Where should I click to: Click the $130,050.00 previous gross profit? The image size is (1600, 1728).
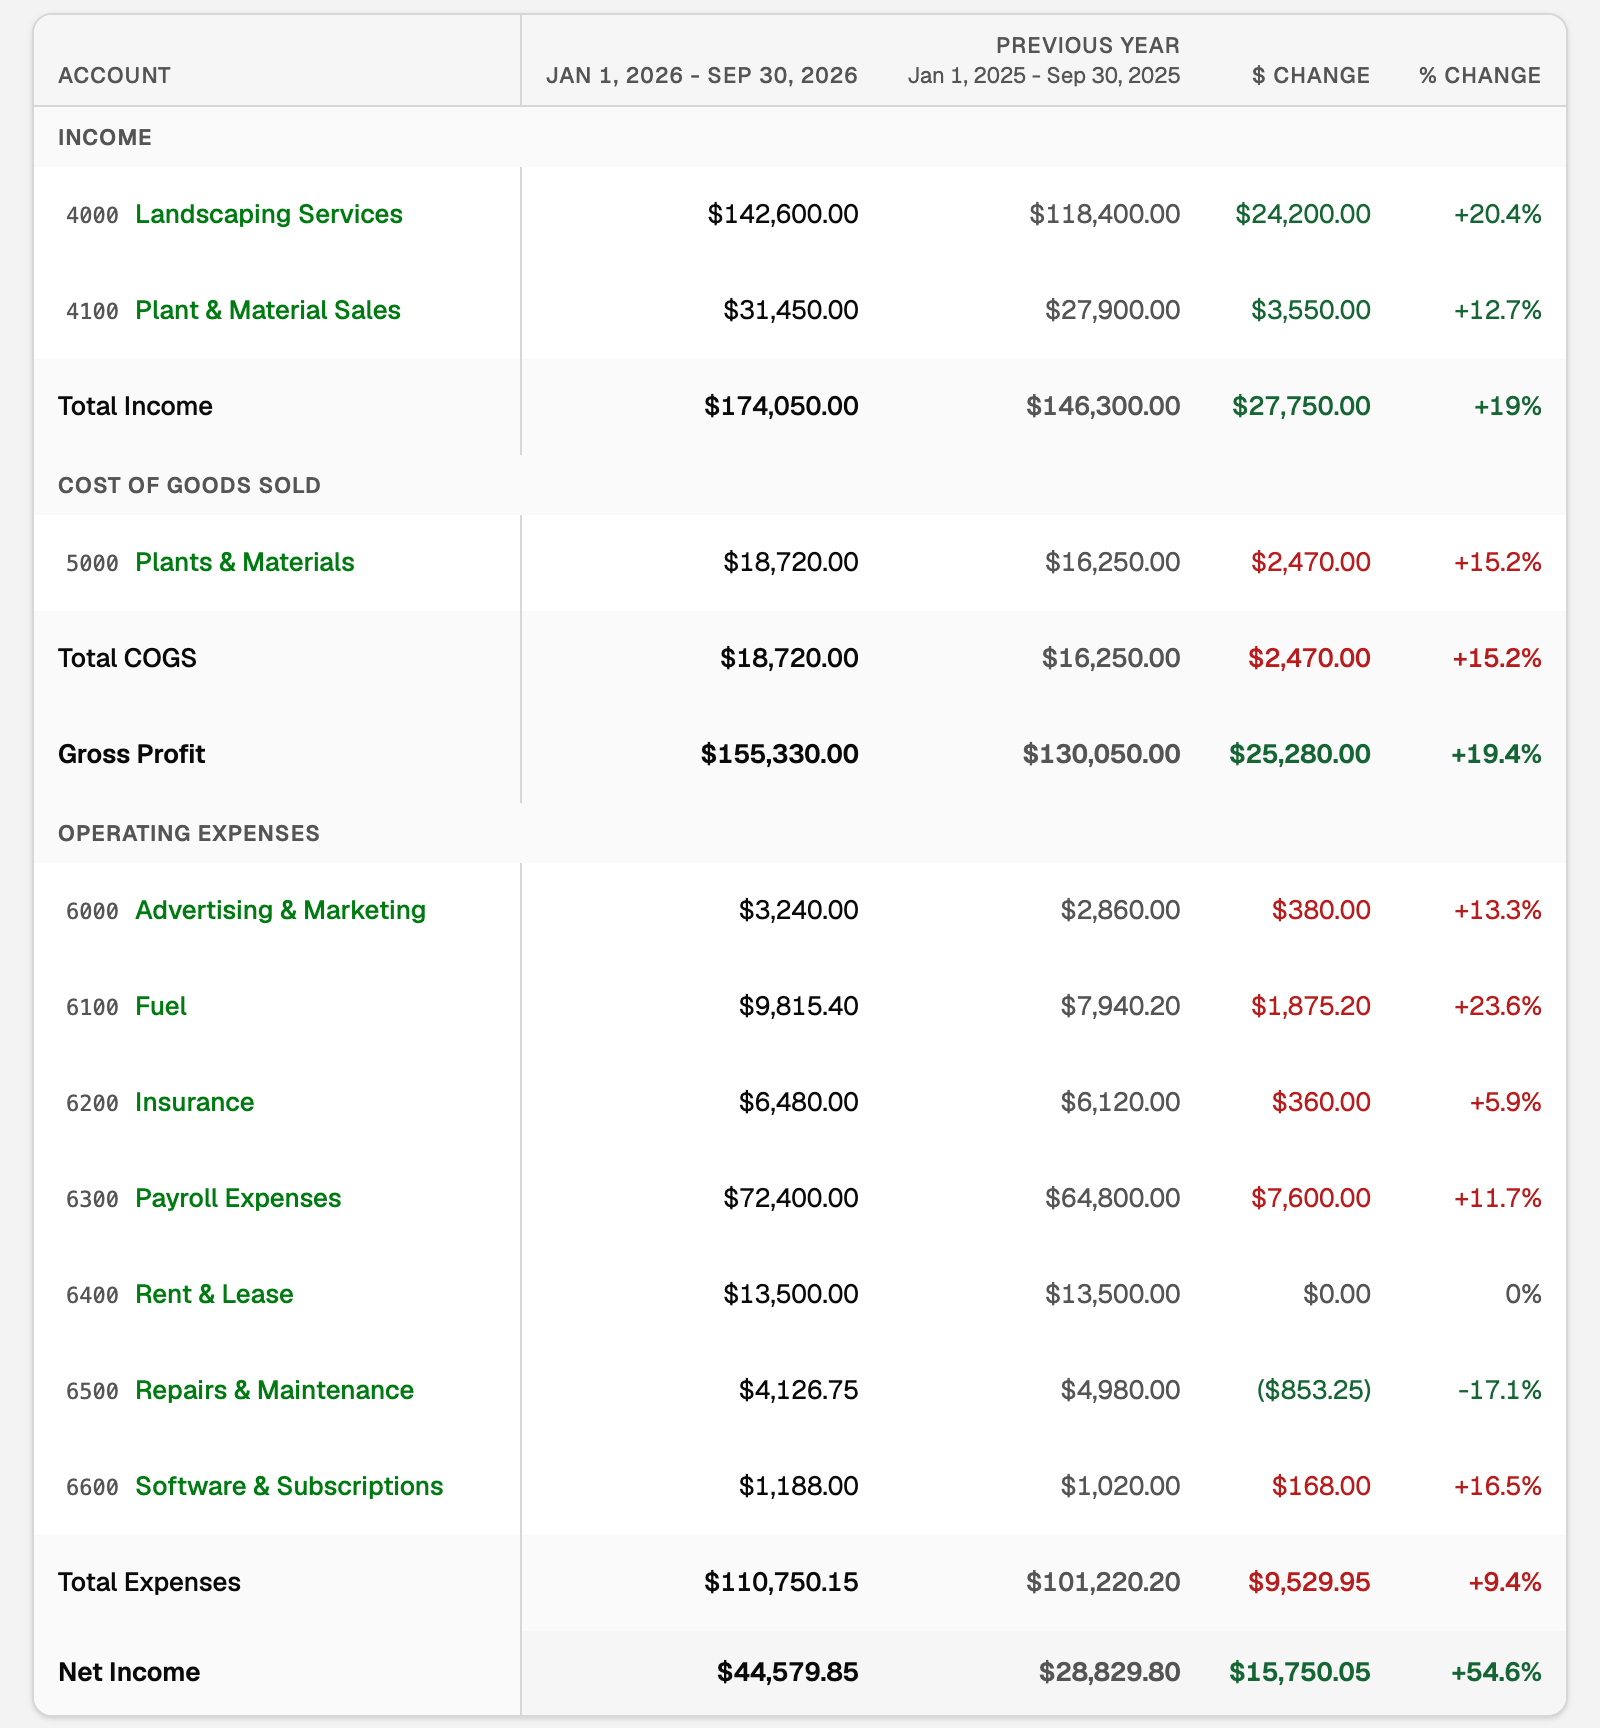coord(1101,754)
